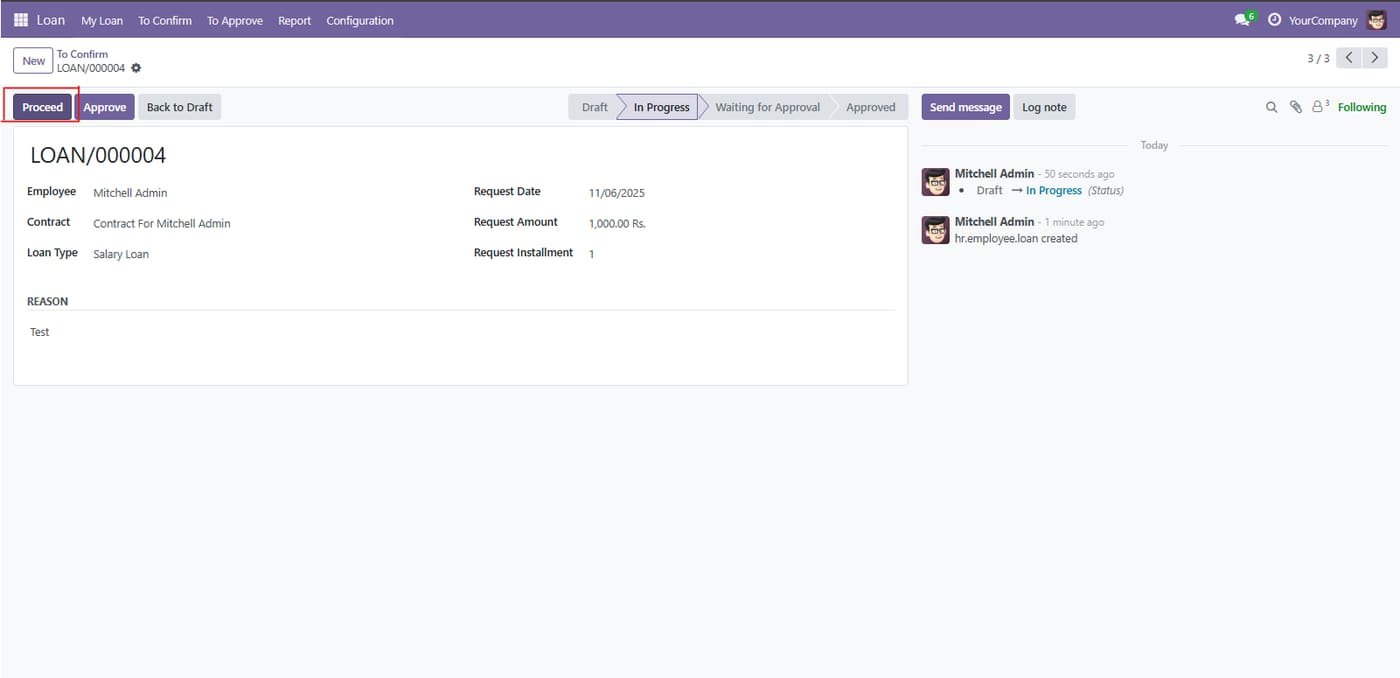The height and width of the screenshot is (678, 1400).
Task: Click the Proceed button
Action: tap(43, 107)
